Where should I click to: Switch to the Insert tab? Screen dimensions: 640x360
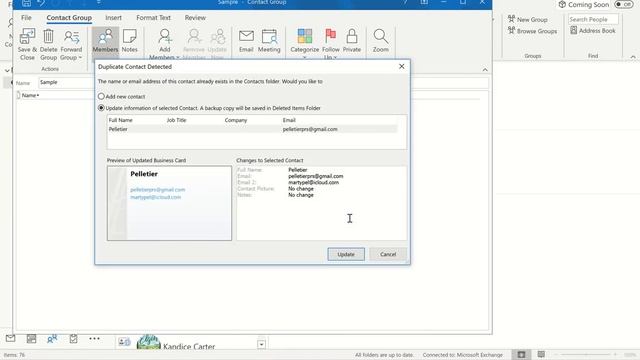click(113, 18)
